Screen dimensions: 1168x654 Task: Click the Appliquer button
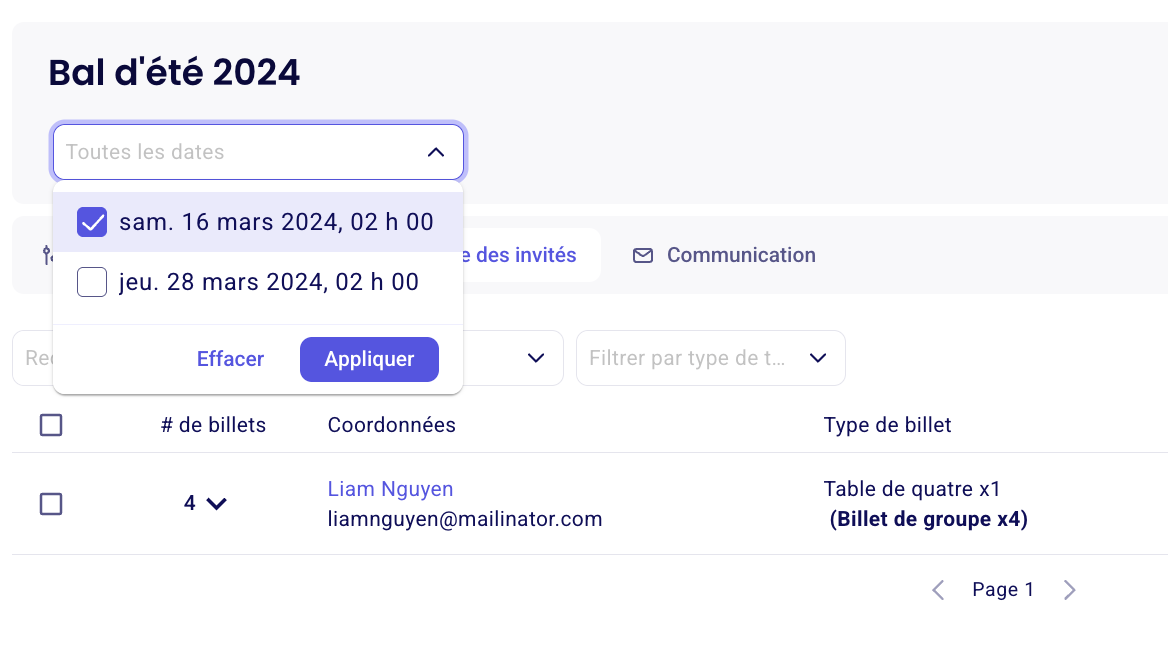pyautogui.click(x=369, y=359)
